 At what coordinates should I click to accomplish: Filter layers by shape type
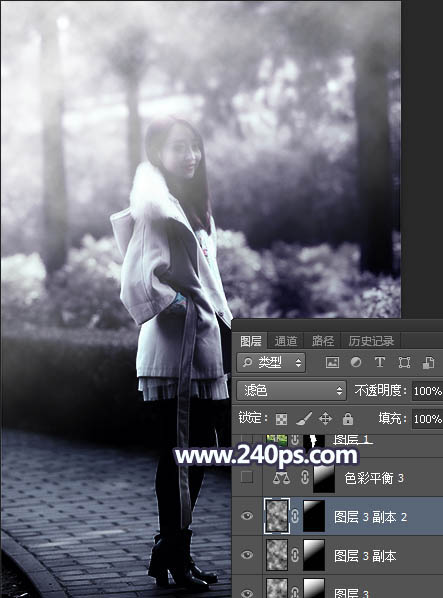click(404, 362)
